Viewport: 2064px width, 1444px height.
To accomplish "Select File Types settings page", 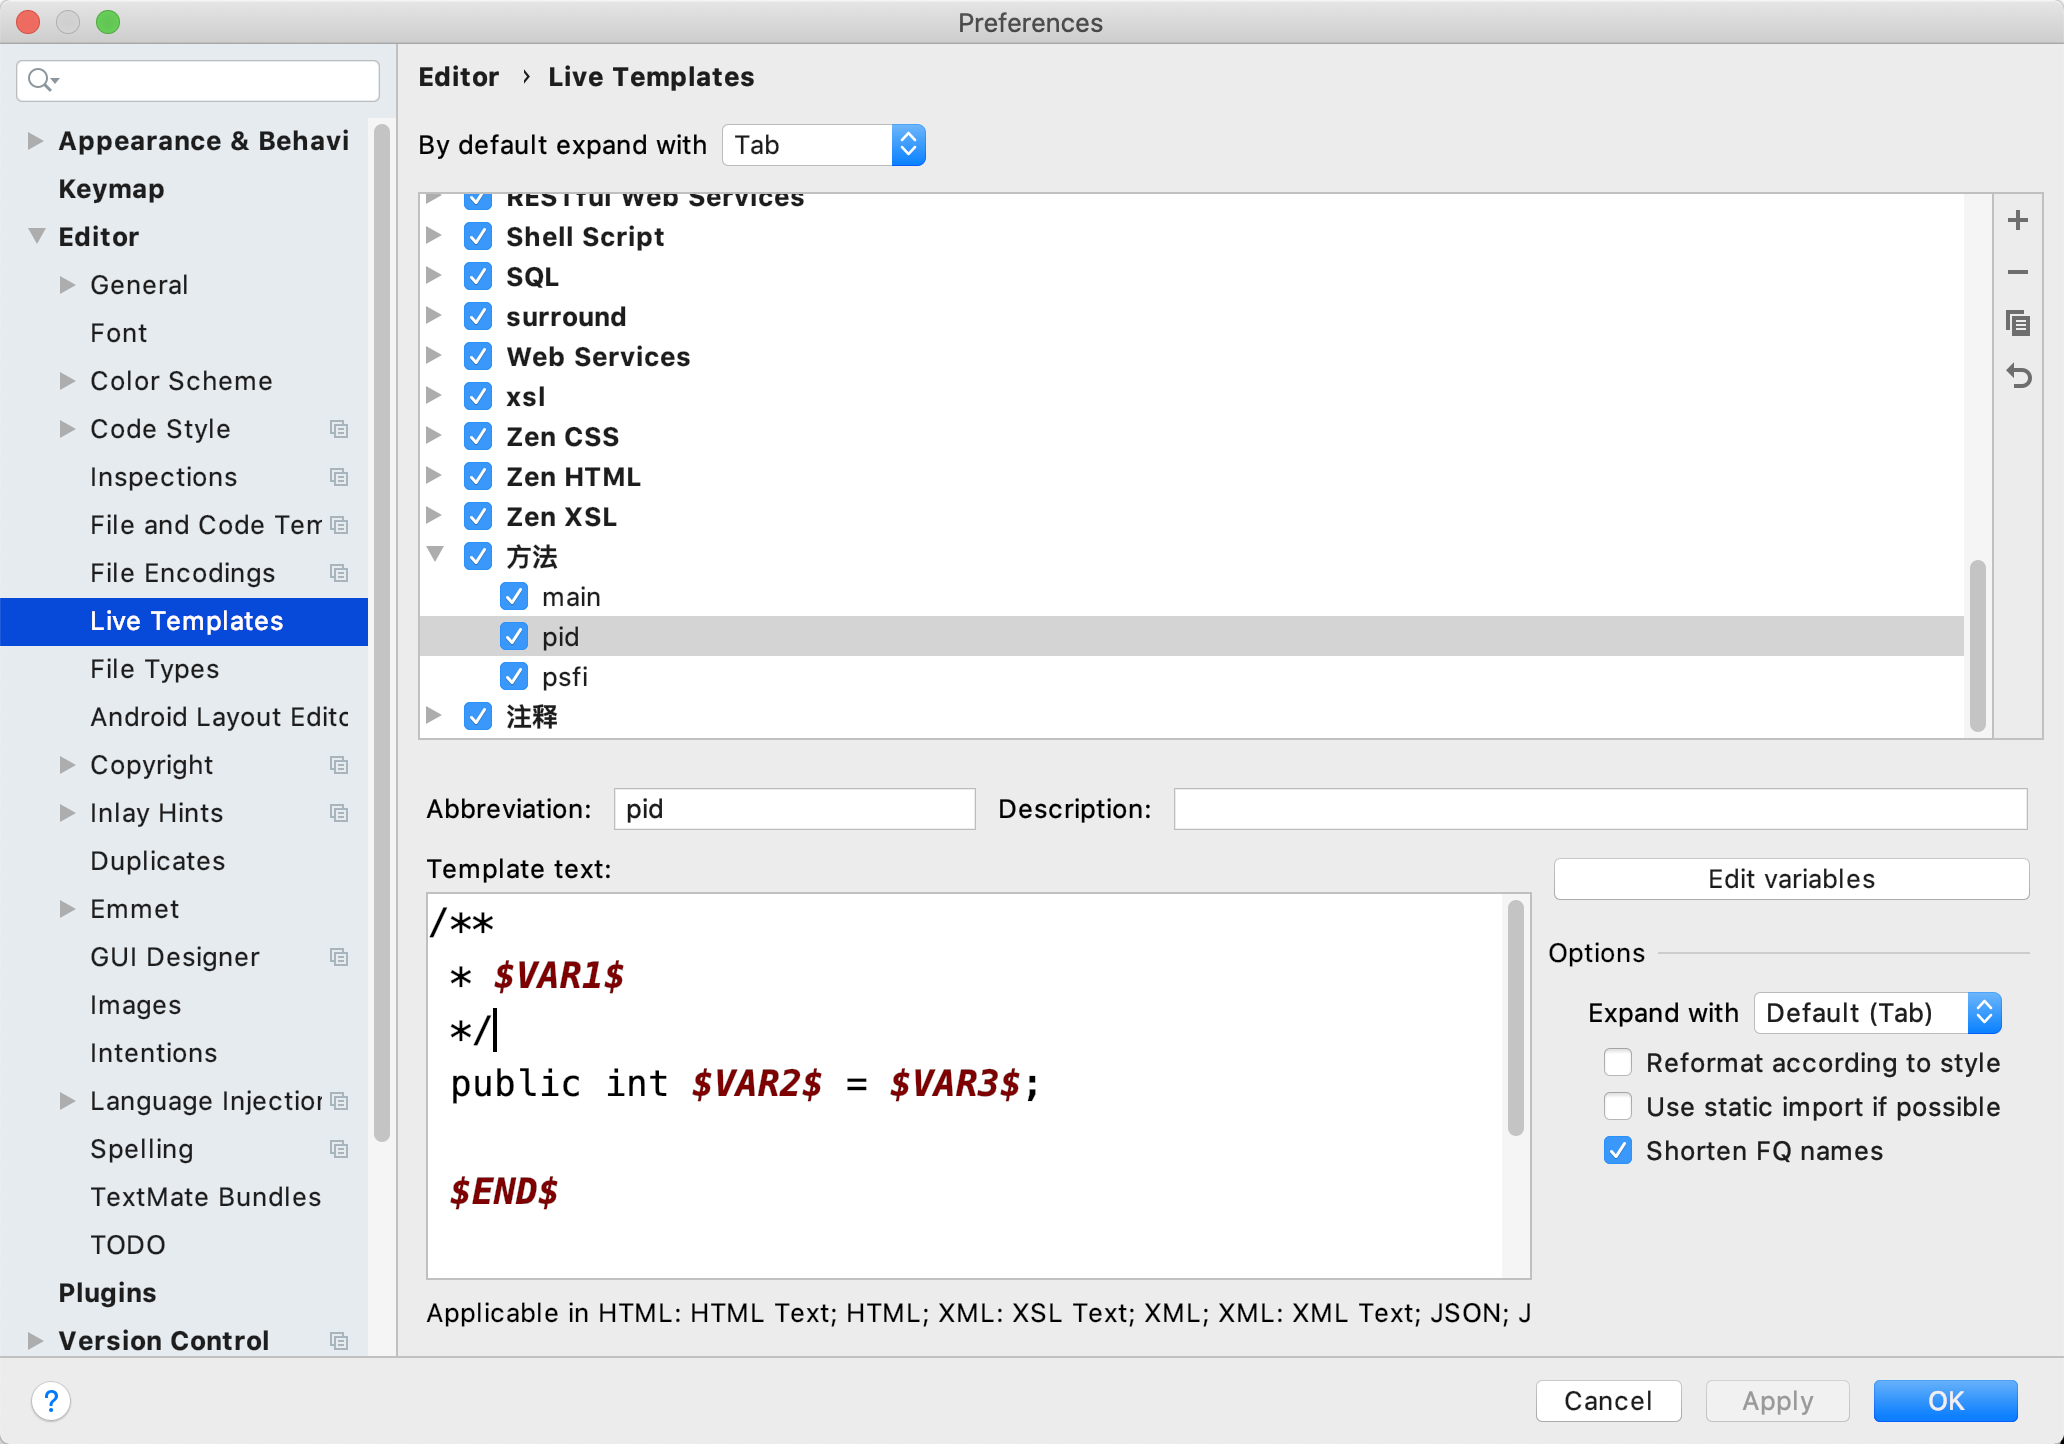I will point(154,669).
